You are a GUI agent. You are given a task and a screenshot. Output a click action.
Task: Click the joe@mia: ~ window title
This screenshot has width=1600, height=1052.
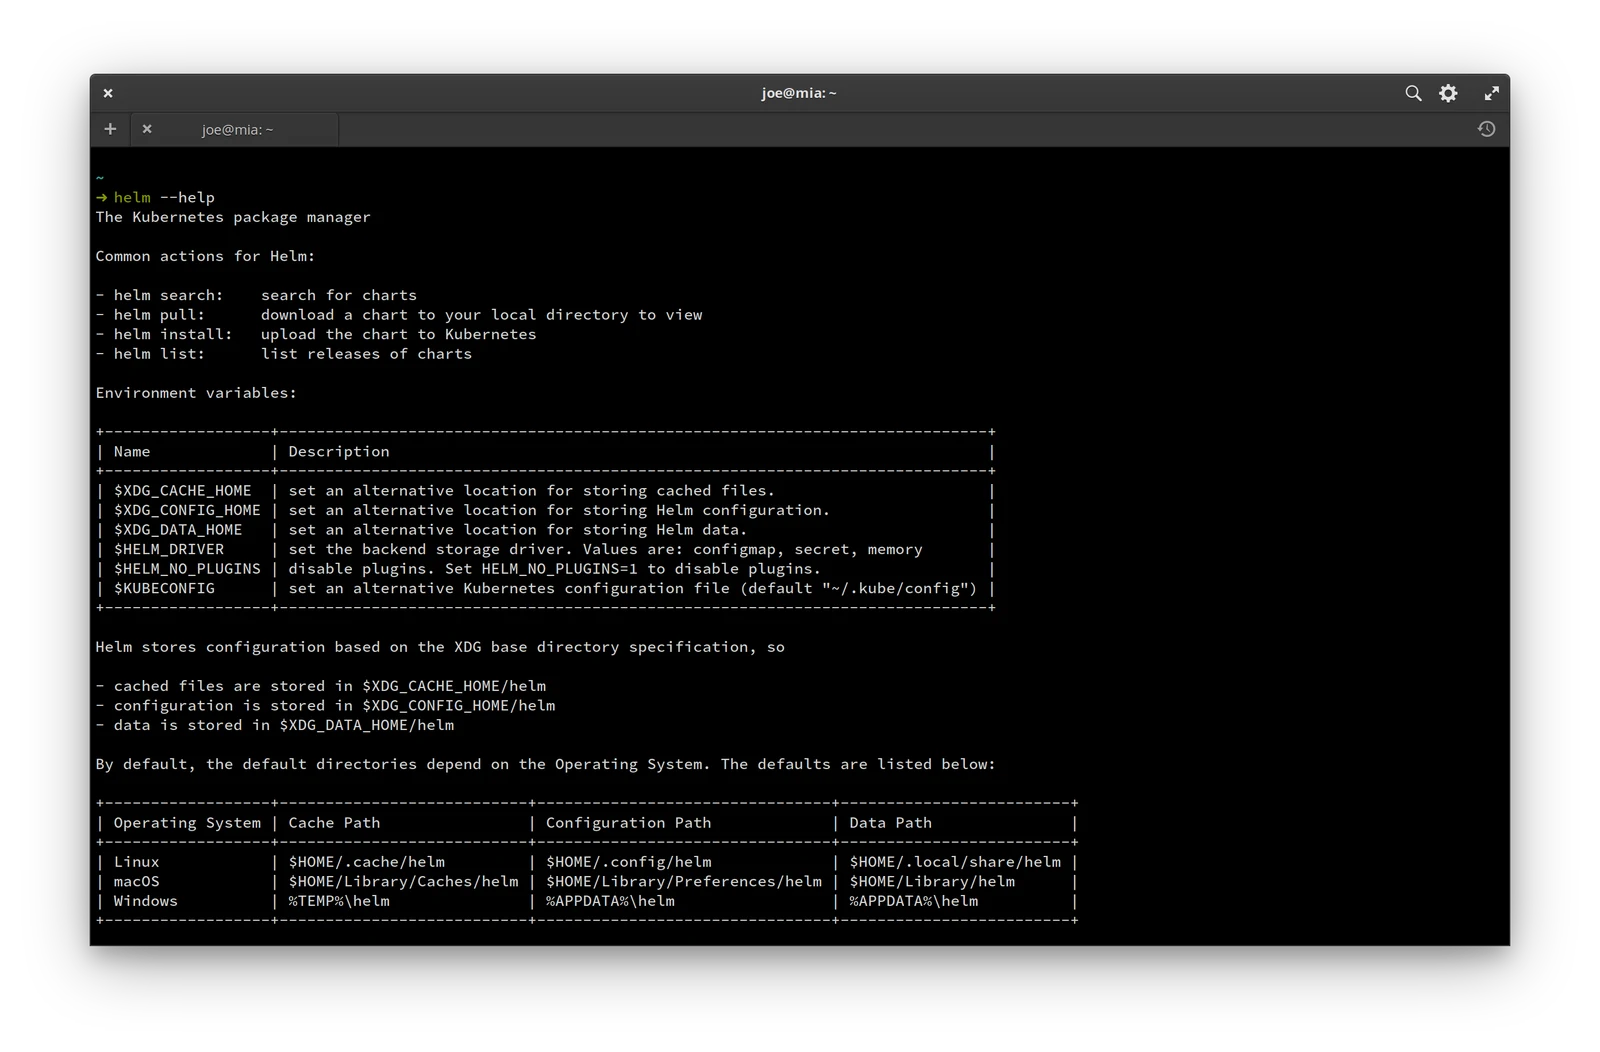tap(799, 93)
